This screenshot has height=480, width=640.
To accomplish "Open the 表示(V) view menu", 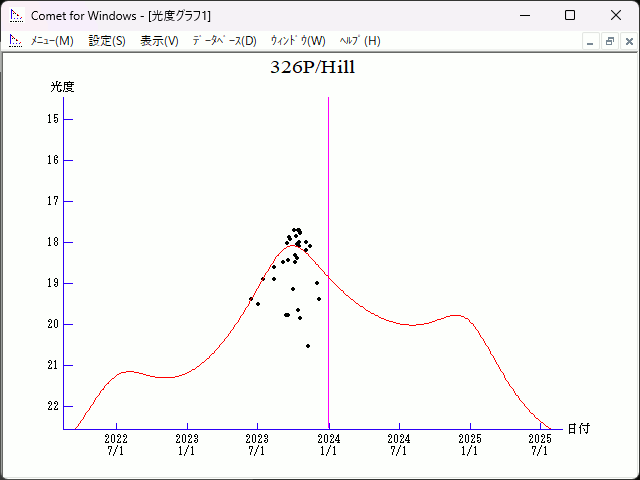I will (159, 41).
